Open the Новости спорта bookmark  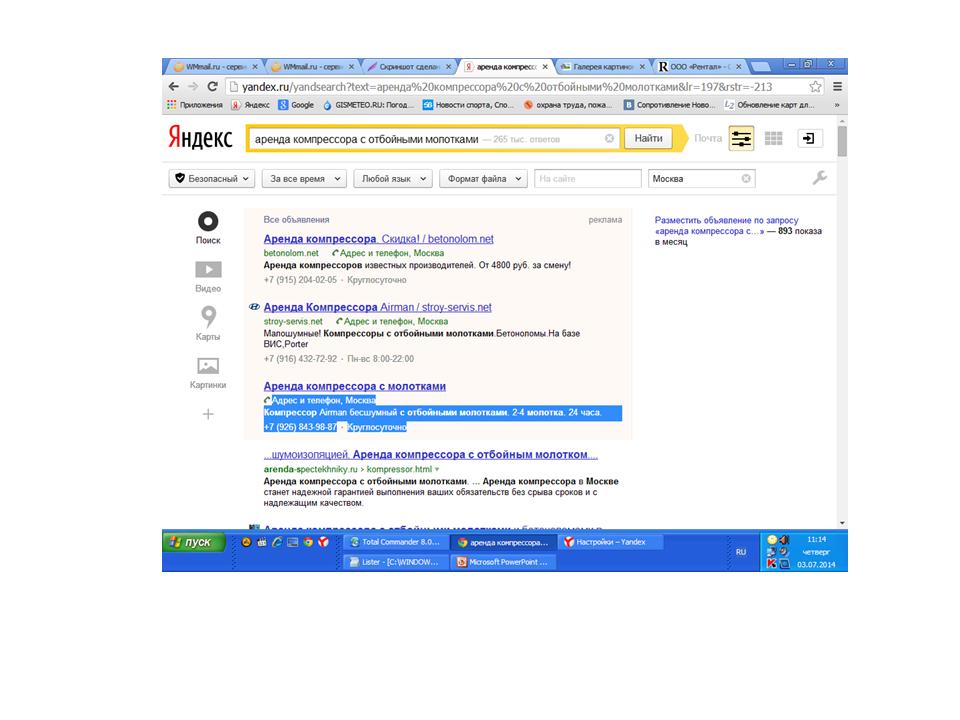[468, 105]
